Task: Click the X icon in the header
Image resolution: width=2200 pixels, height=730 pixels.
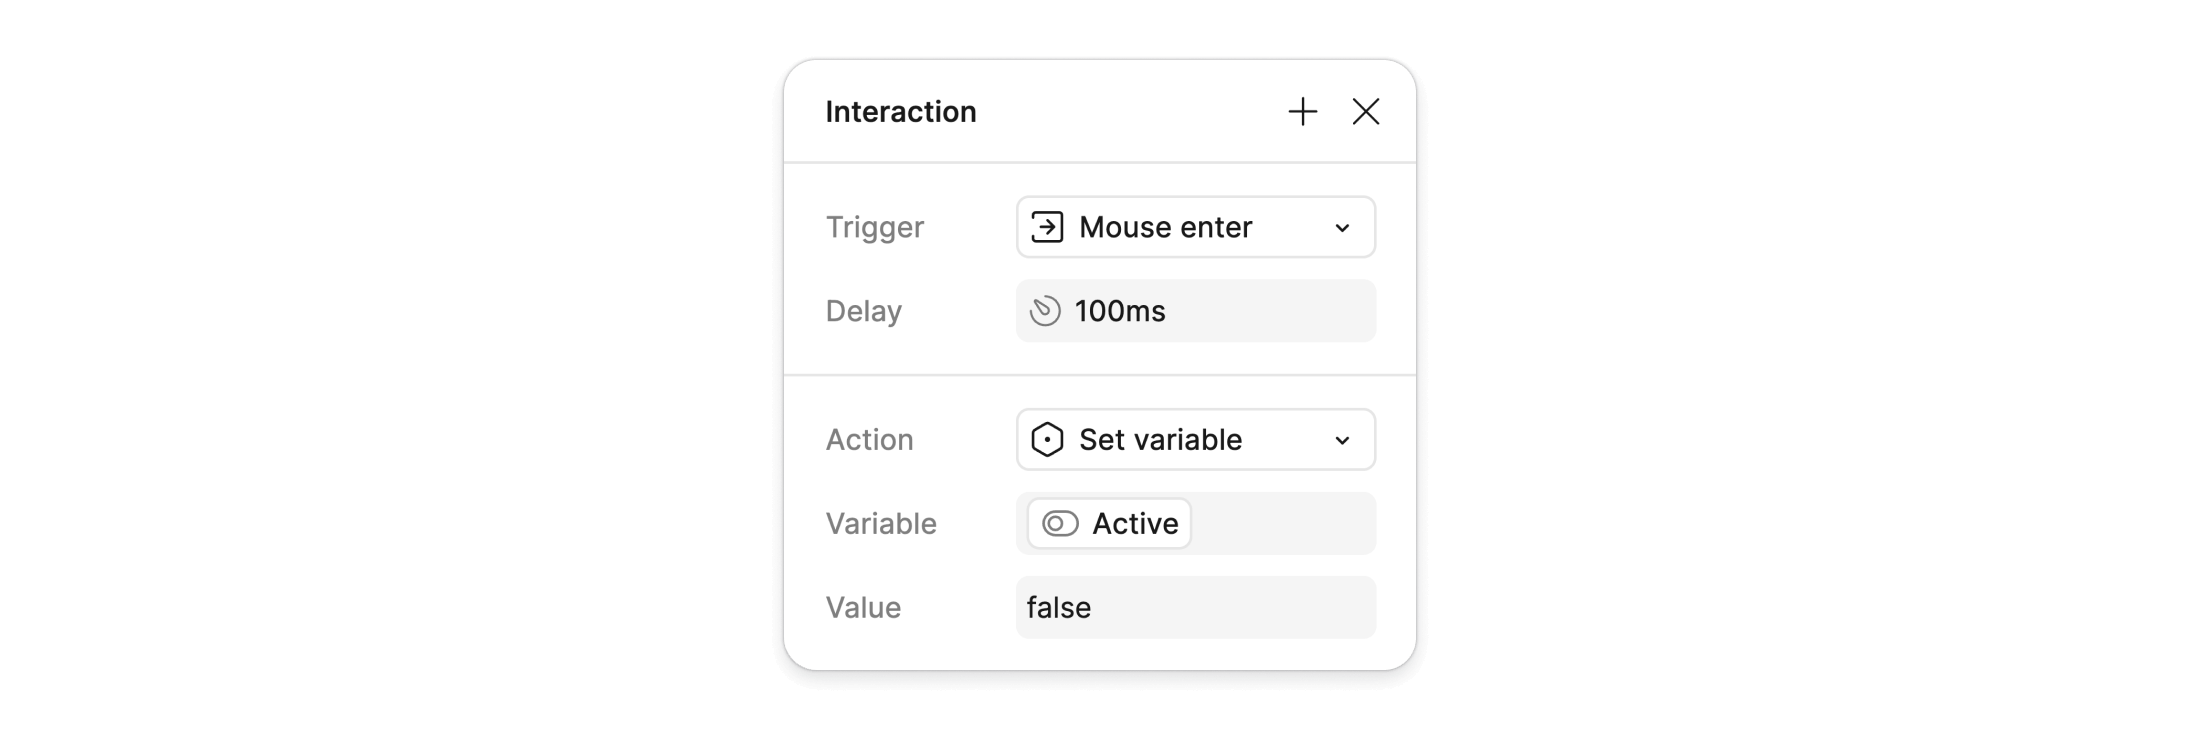Action: [1366, 111]
